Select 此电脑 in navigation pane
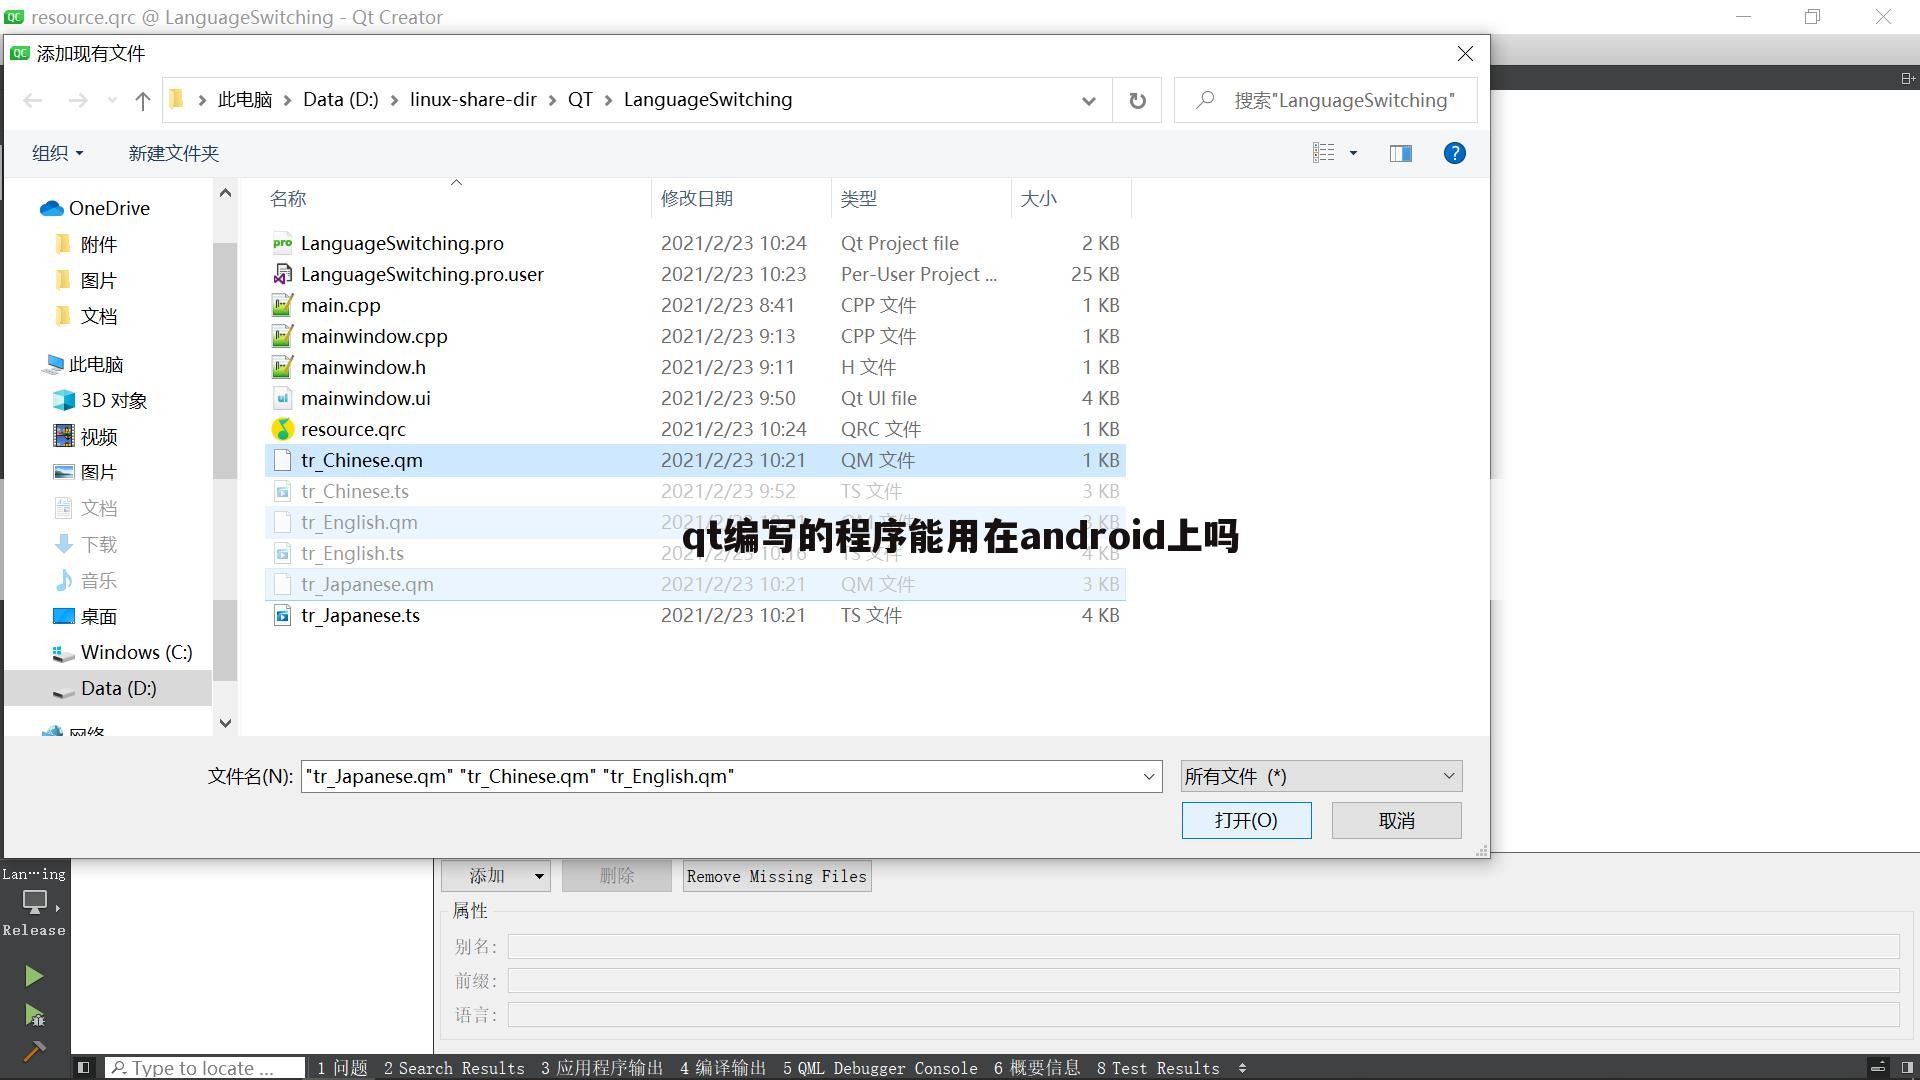 pos(96,364)
